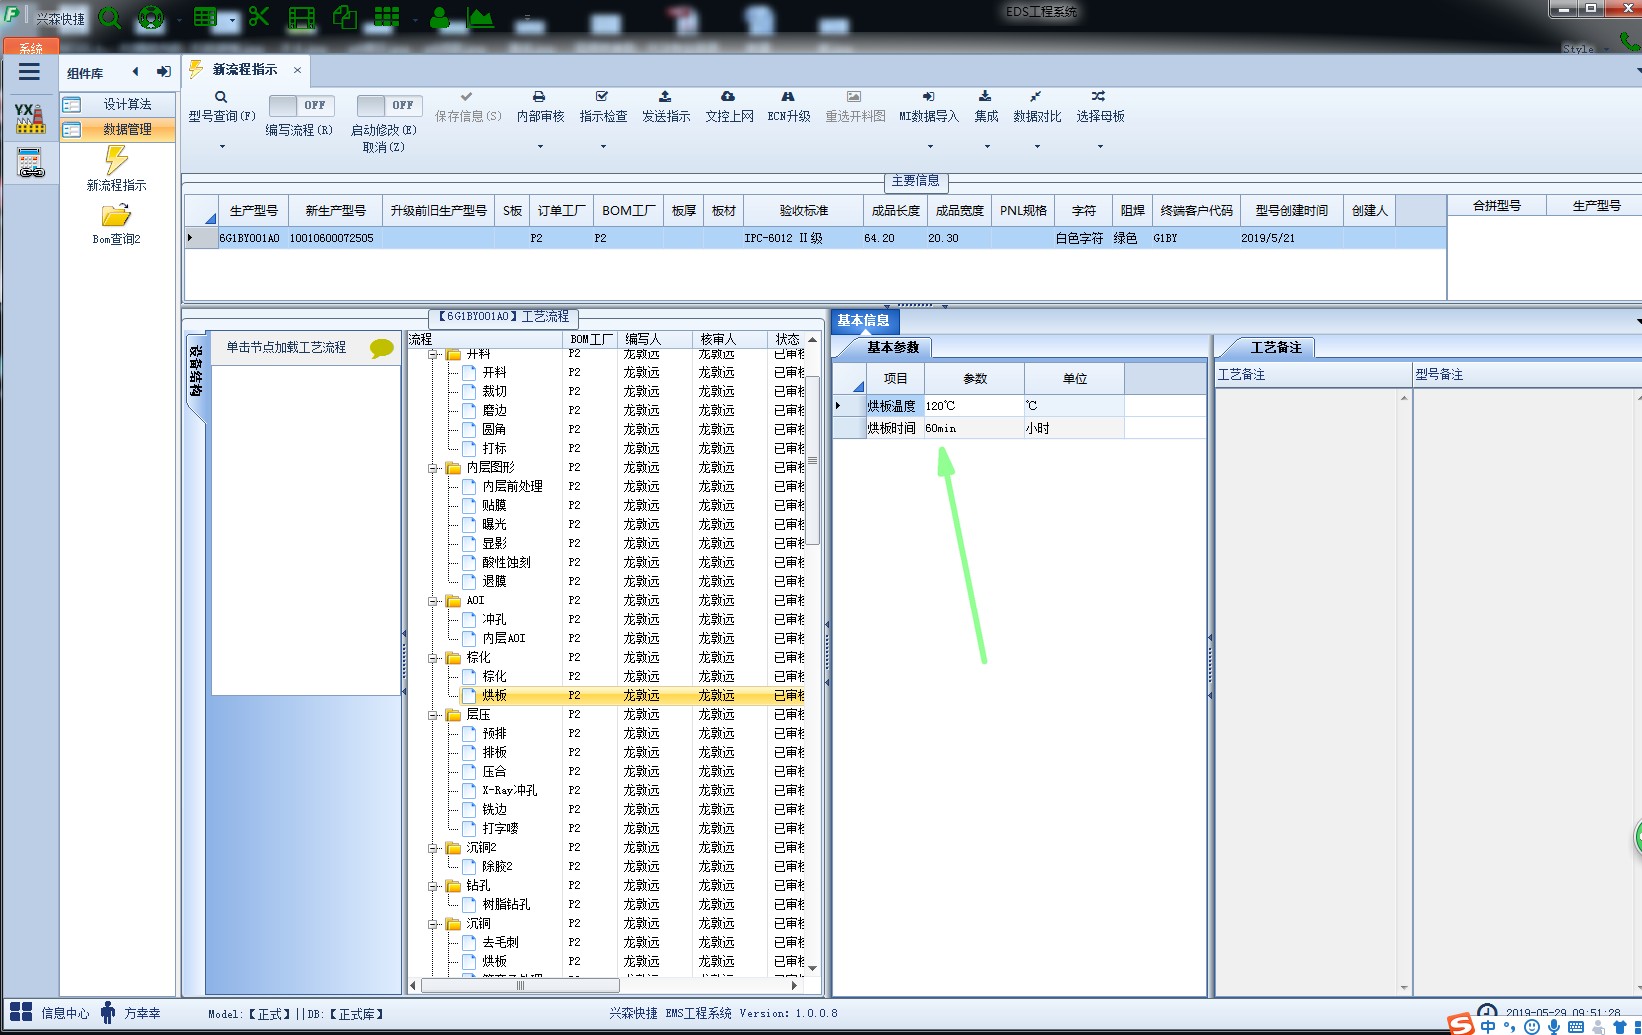Open dropdown arrow under 数据对比
The image size is (1642, 1035).
[1037, 147]
